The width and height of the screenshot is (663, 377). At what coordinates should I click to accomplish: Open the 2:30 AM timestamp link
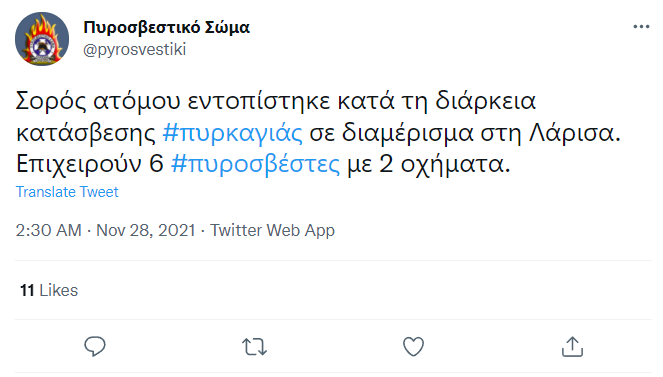(49, 230)
